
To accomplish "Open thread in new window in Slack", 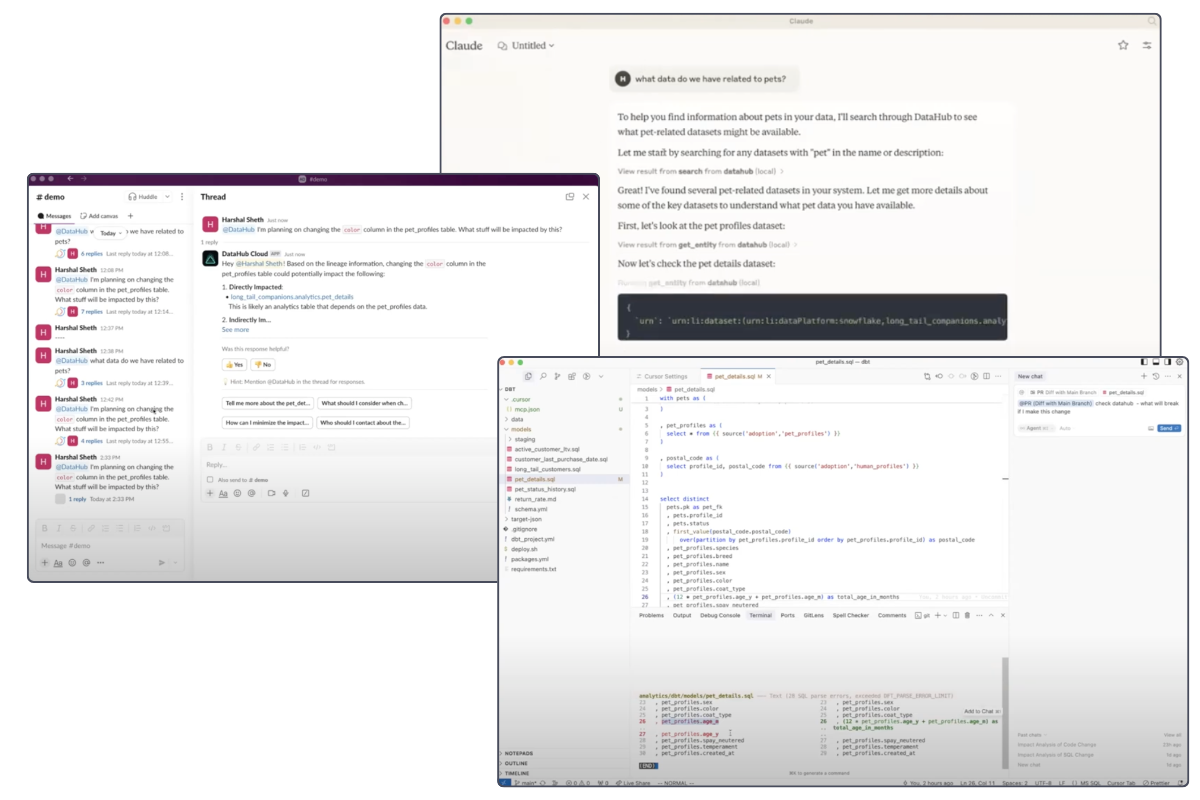I will point(569,197).
